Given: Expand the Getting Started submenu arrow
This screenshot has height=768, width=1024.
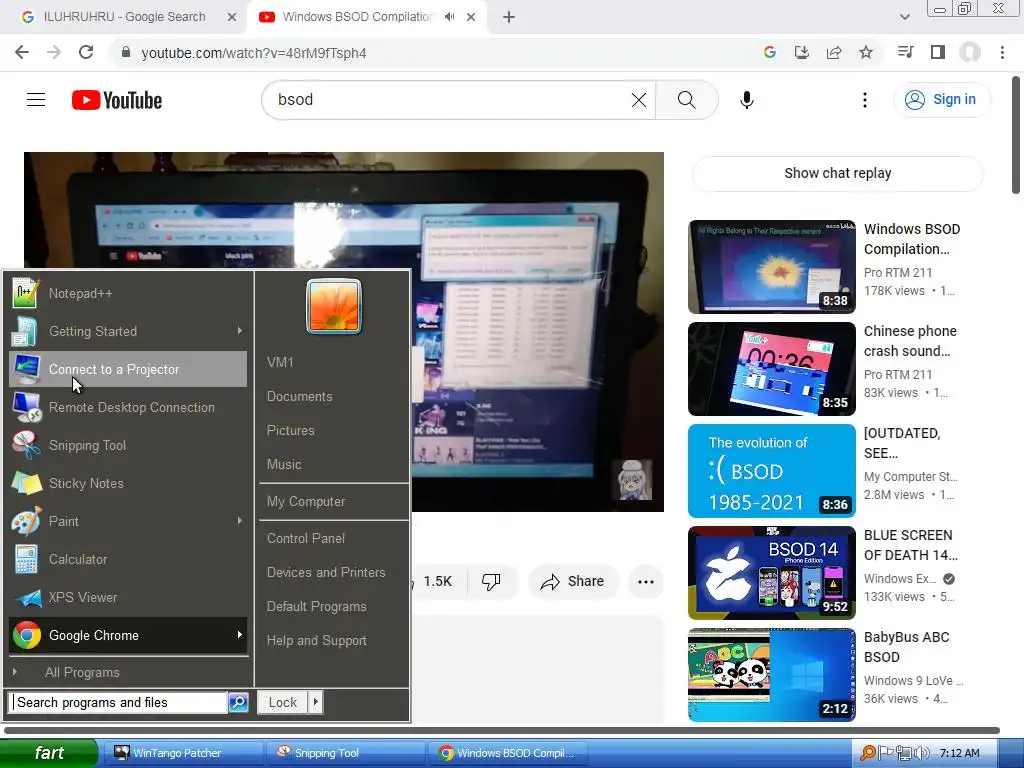Looking at the screenshot, I should pyautogui.click(x=240, y=331).
